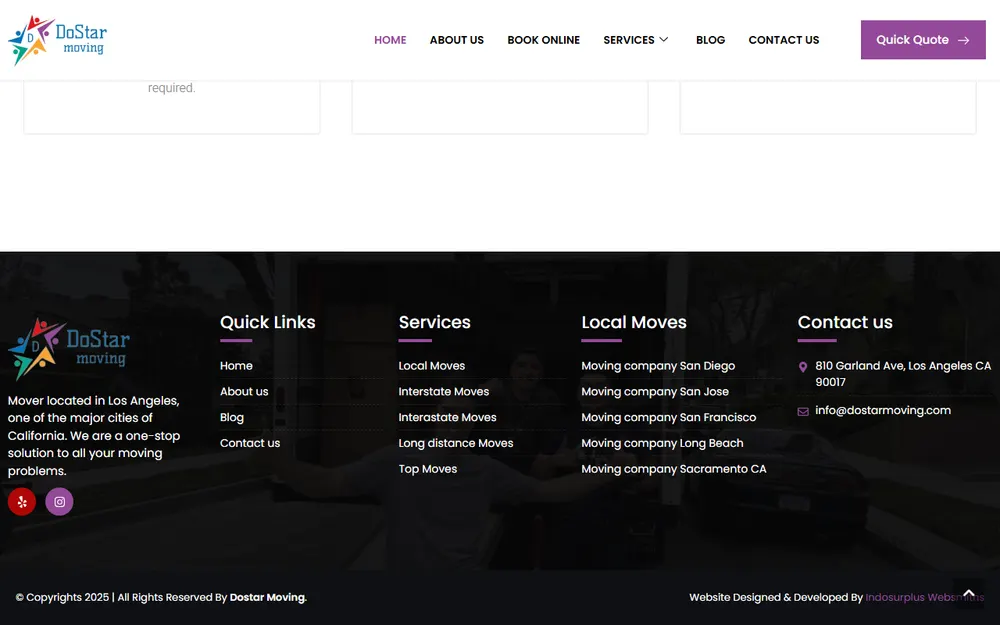Click the Quick Quote button
This screenshot has width=1000, height=625.
pyautogui.click(x=923, y=40)
